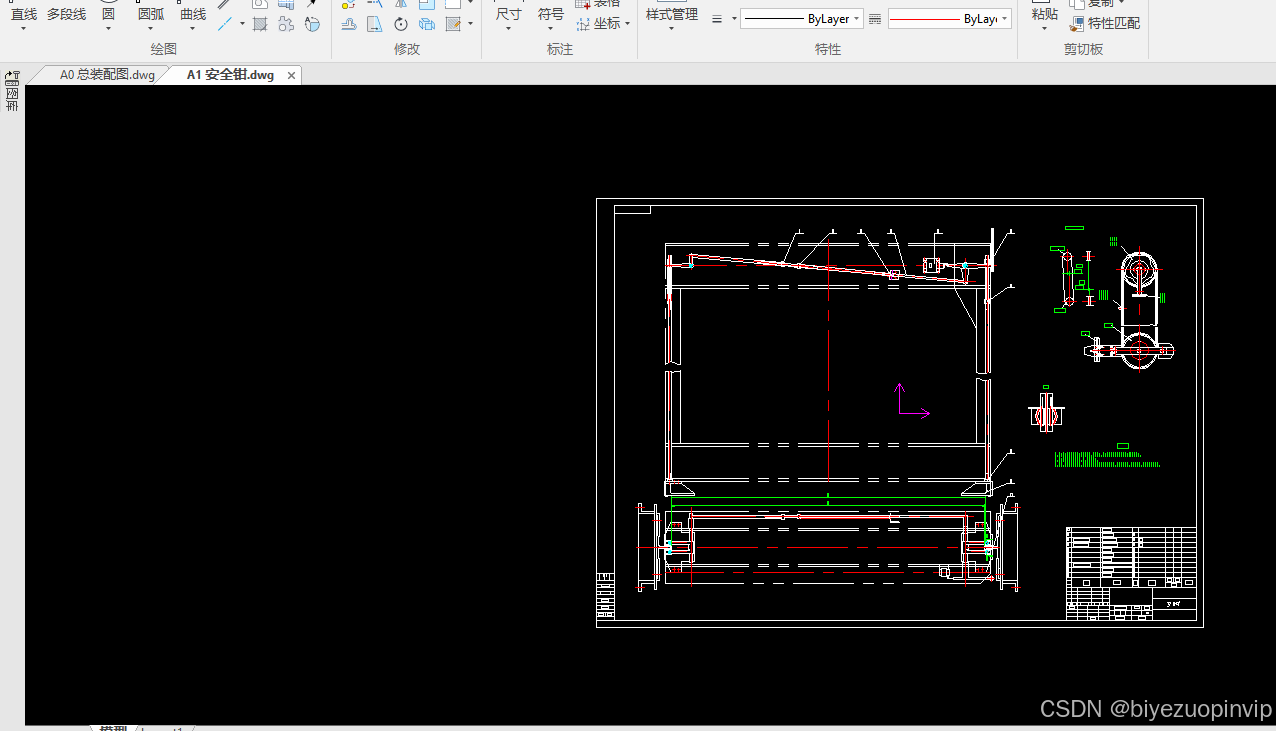Click the edit hatch icon in 修改

[454, 24]
